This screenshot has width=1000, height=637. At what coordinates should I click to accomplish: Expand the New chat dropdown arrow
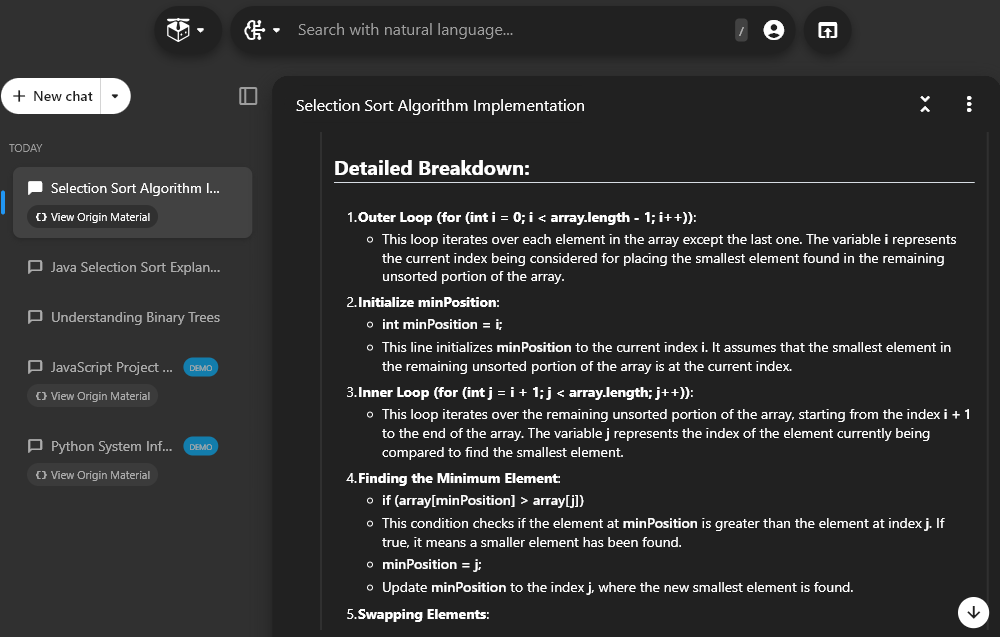pyautogui.click(x=115, y=96)
